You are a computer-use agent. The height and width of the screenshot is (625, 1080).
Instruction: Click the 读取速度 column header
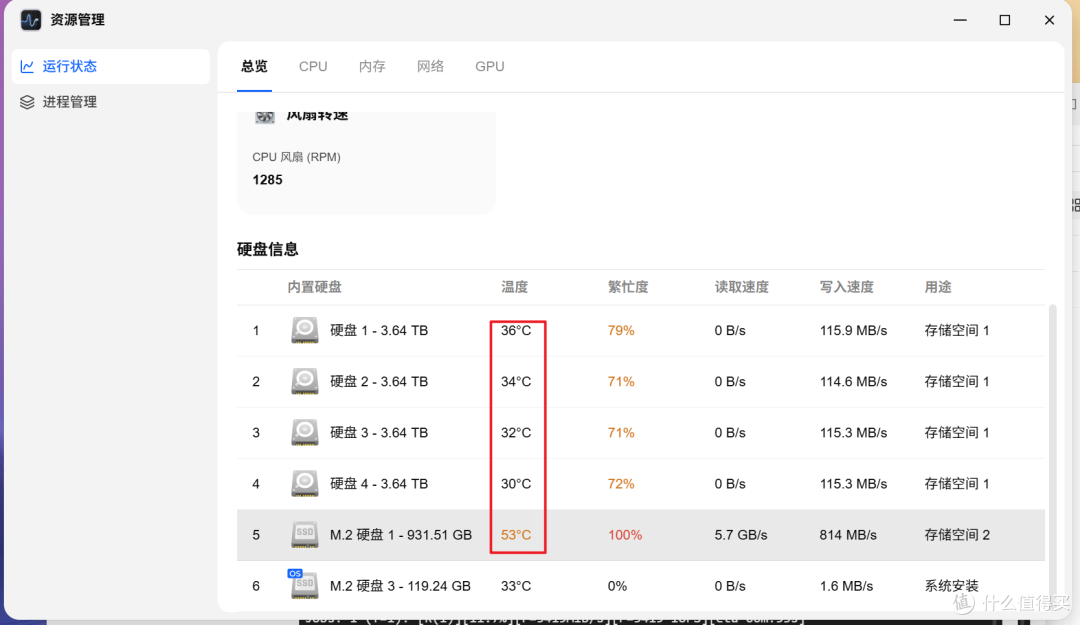pos(741,287)
